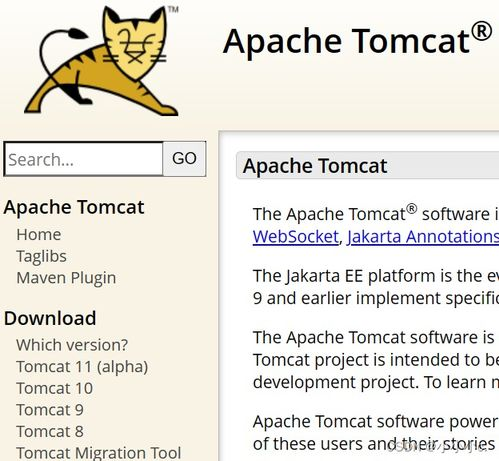Select the Tomcat 8 download link
Viewport: 499px width, 461px height.
pos(50,431)
